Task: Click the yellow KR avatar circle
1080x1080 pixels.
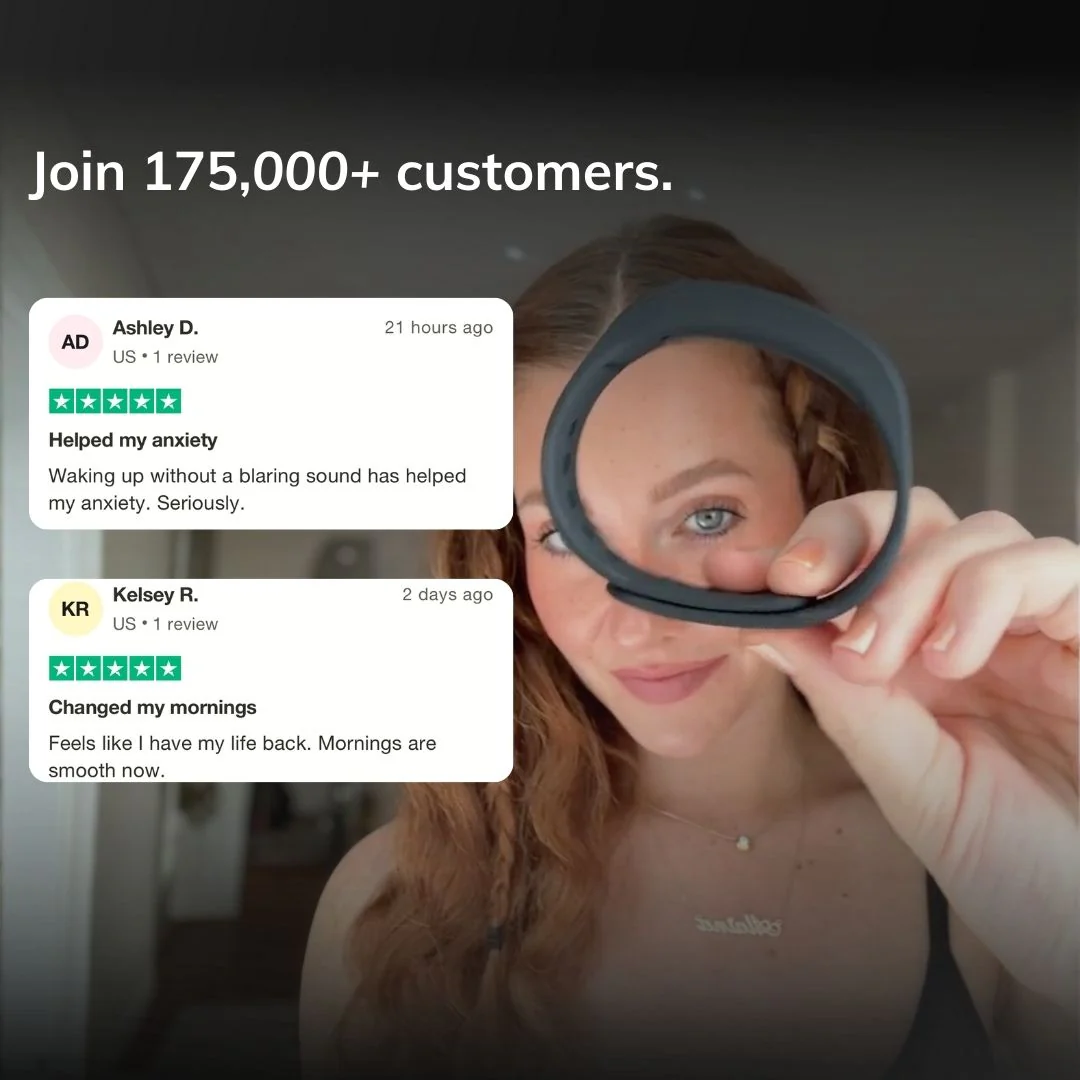Action: pyautogui.click(x=75, y=609)
